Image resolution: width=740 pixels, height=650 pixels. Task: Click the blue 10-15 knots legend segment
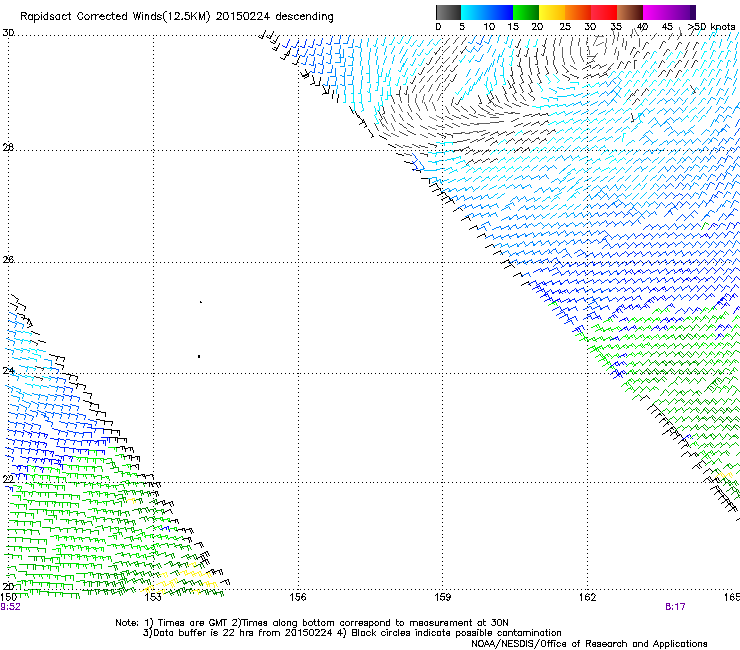pyautogui.click(x=500, y=12)
